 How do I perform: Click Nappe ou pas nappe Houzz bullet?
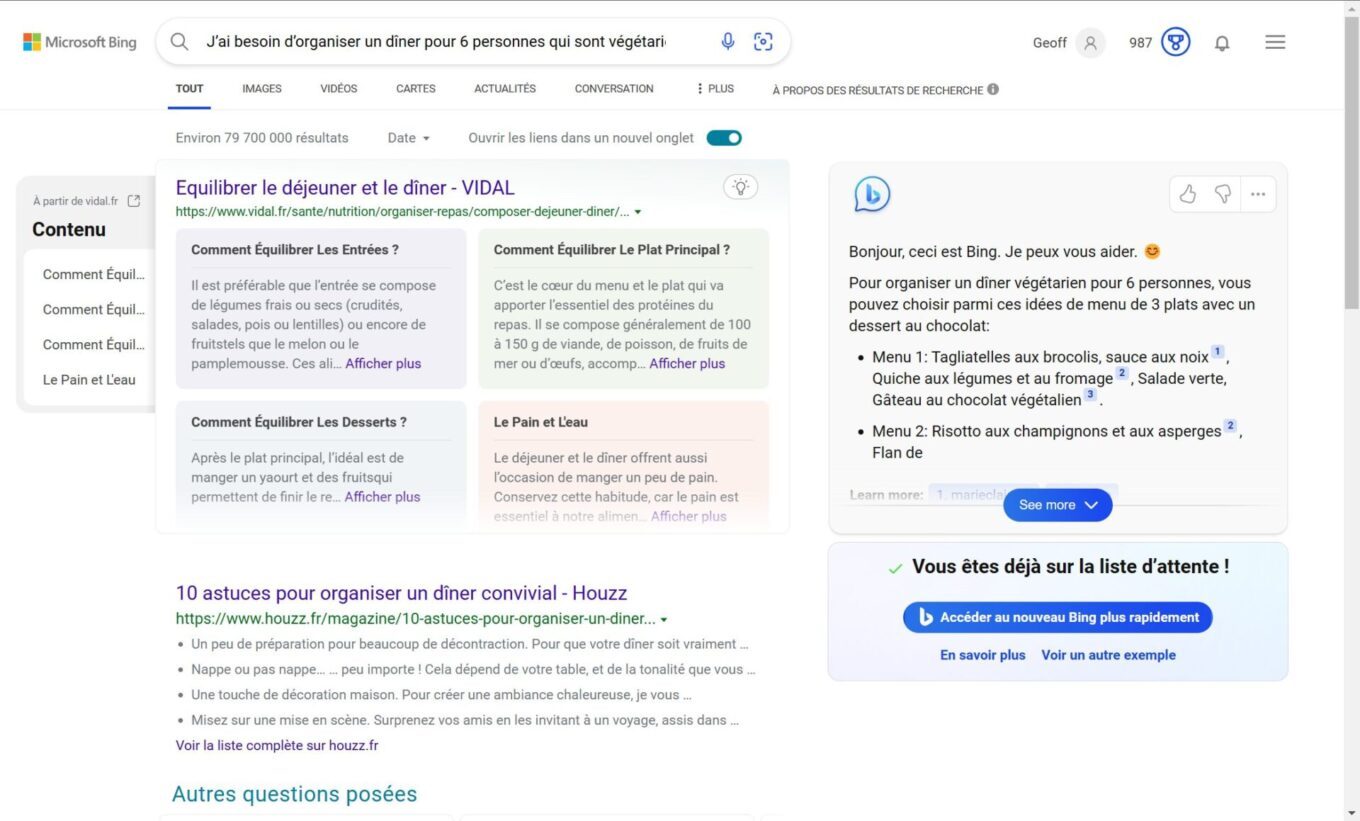pos(473,669)
